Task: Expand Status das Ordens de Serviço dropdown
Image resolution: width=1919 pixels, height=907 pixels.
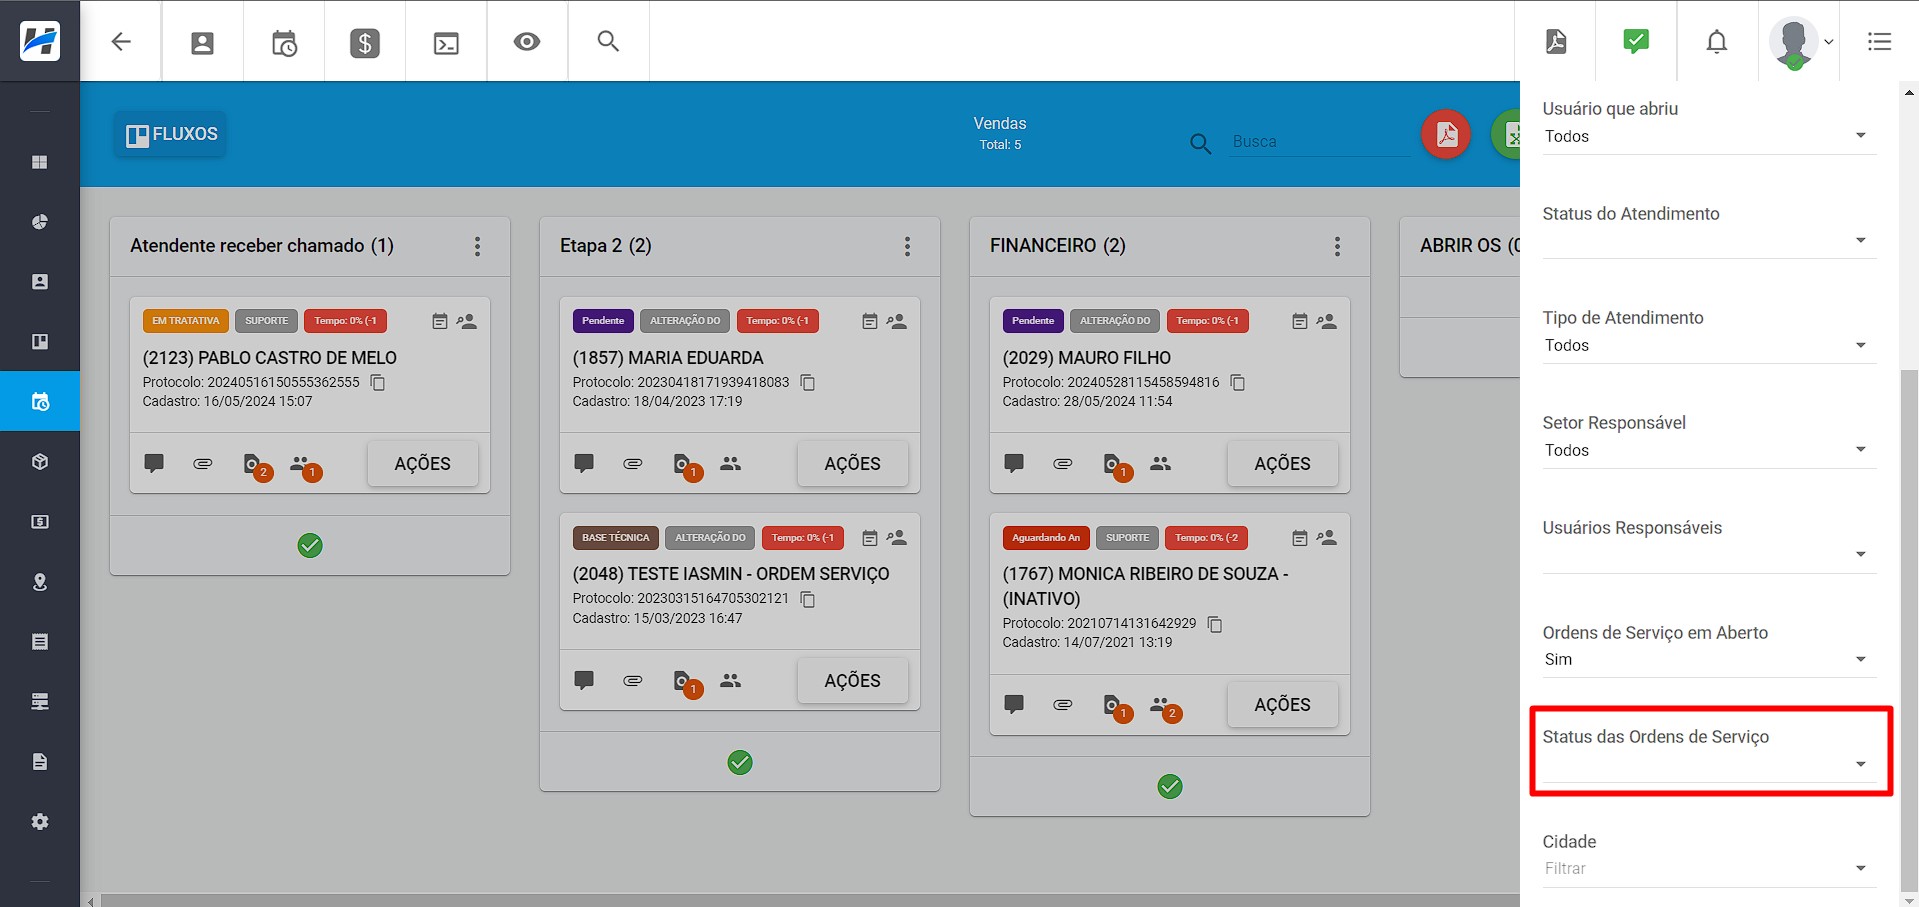Action: [1708, 765]
